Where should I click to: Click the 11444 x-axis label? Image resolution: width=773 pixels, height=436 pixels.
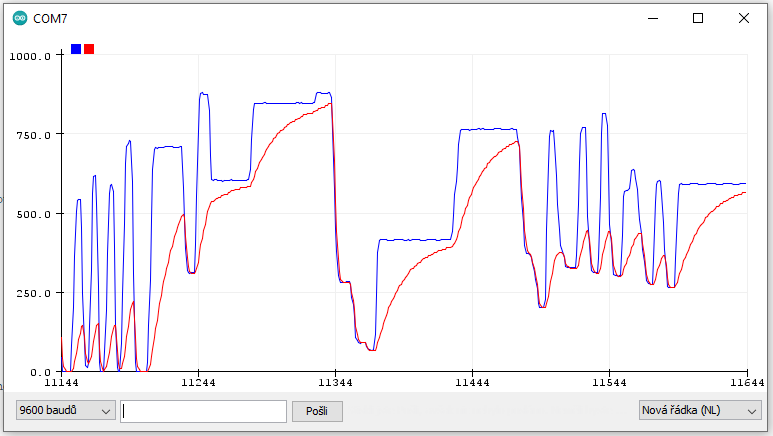click(472, 383)
